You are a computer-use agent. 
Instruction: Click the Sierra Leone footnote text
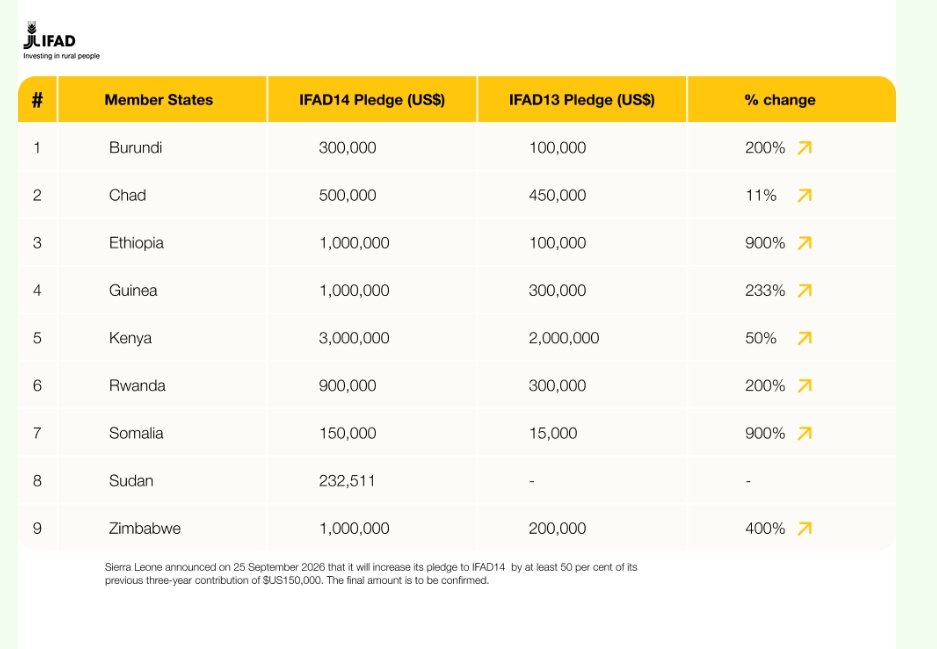[371, 574]
